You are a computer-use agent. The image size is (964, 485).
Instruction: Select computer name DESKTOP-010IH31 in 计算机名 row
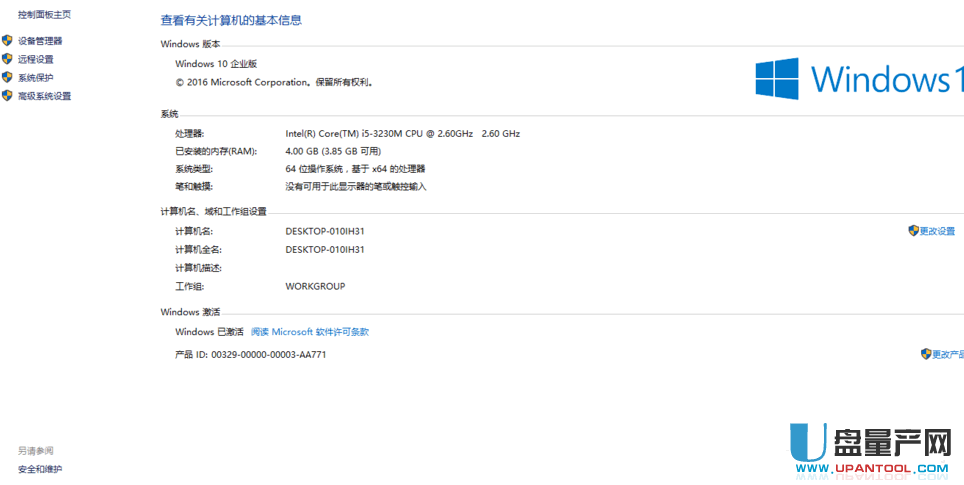click(x=325, y=232)
